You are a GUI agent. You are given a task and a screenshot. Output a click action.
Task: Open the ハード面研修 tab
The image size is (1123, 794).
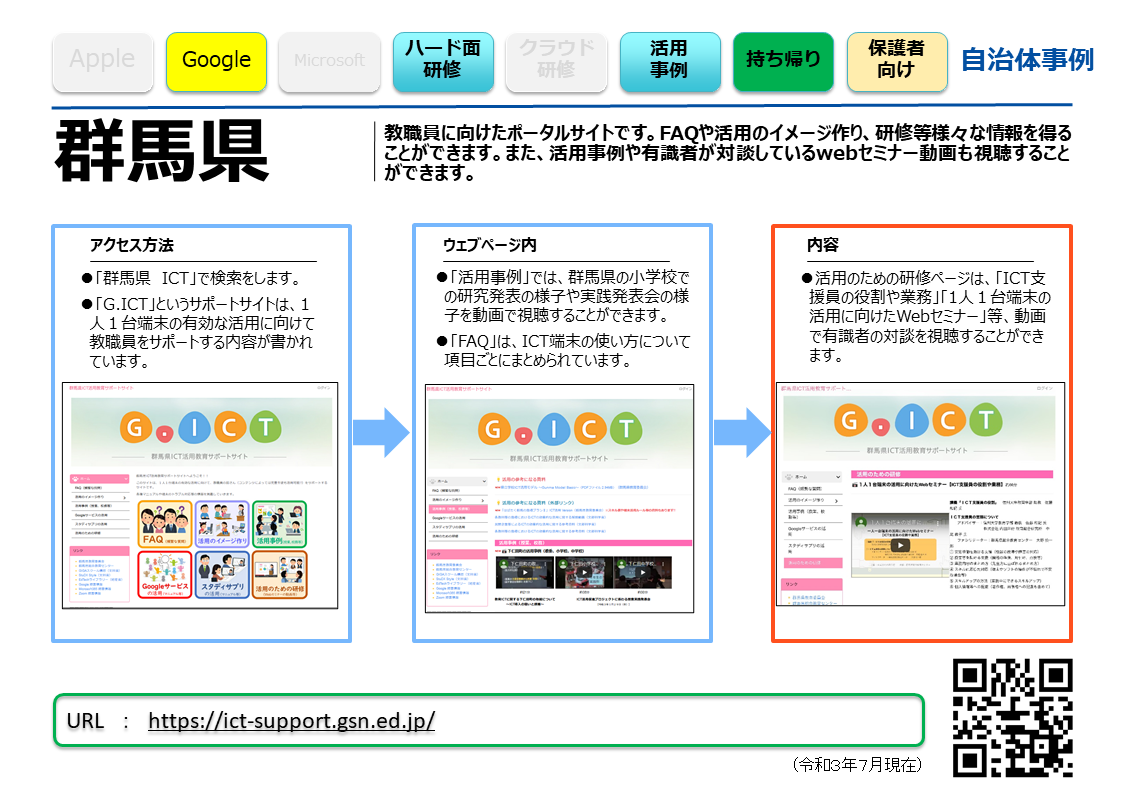click(x=443, y=62)
